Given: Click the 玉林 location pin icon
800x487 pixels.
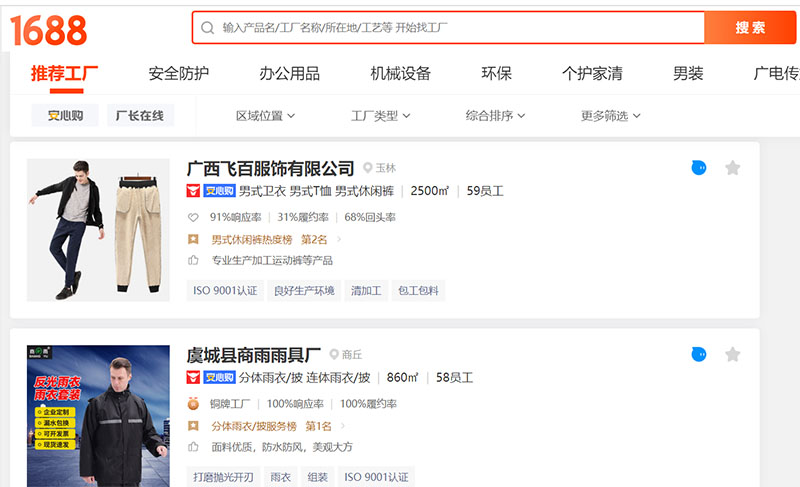Looking at the screenshot, I should coord(367,167).
